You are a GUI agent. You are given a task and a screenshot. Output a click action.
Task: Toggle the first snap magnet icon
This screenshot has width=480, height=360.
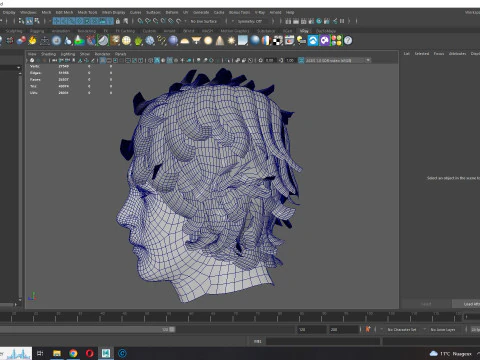click(140, 21)
